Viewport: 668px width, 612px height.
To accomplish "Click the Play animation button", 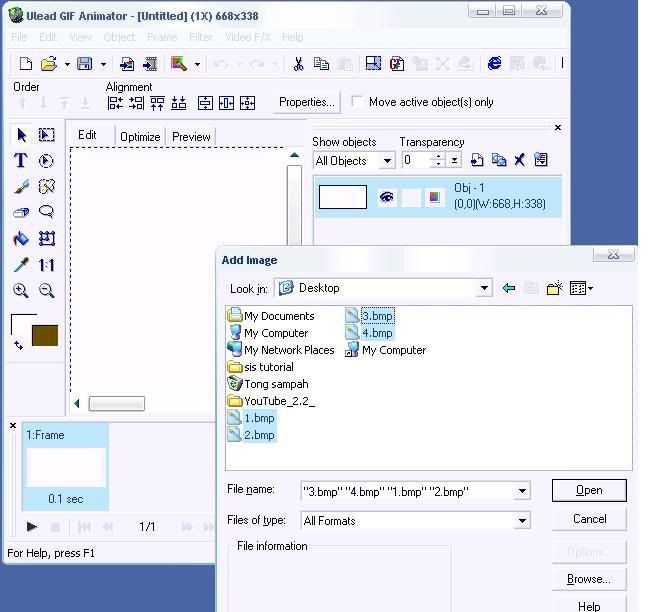I will click(32, 527).
